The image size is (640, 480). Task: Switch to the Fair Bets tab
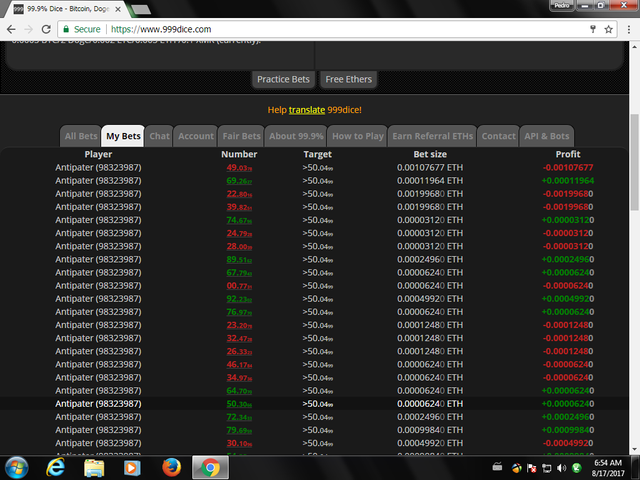(241, 136)
